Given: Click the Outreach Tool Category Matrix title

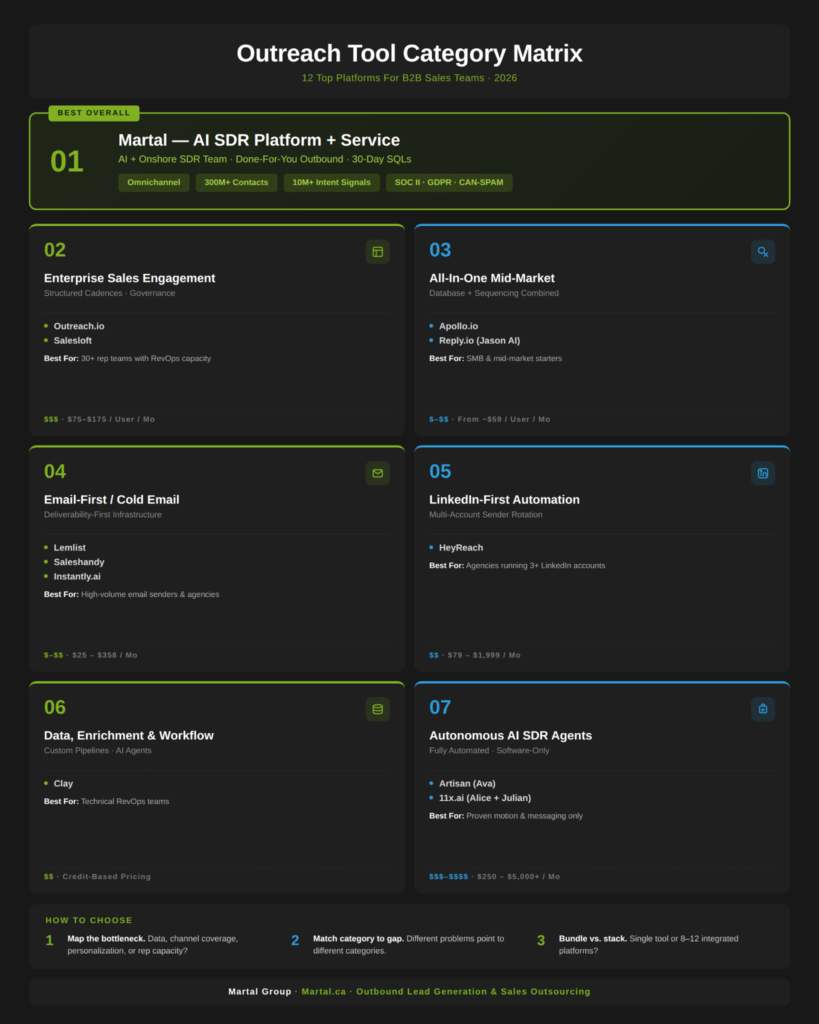Looking at the screenshot, I should 410,54.
